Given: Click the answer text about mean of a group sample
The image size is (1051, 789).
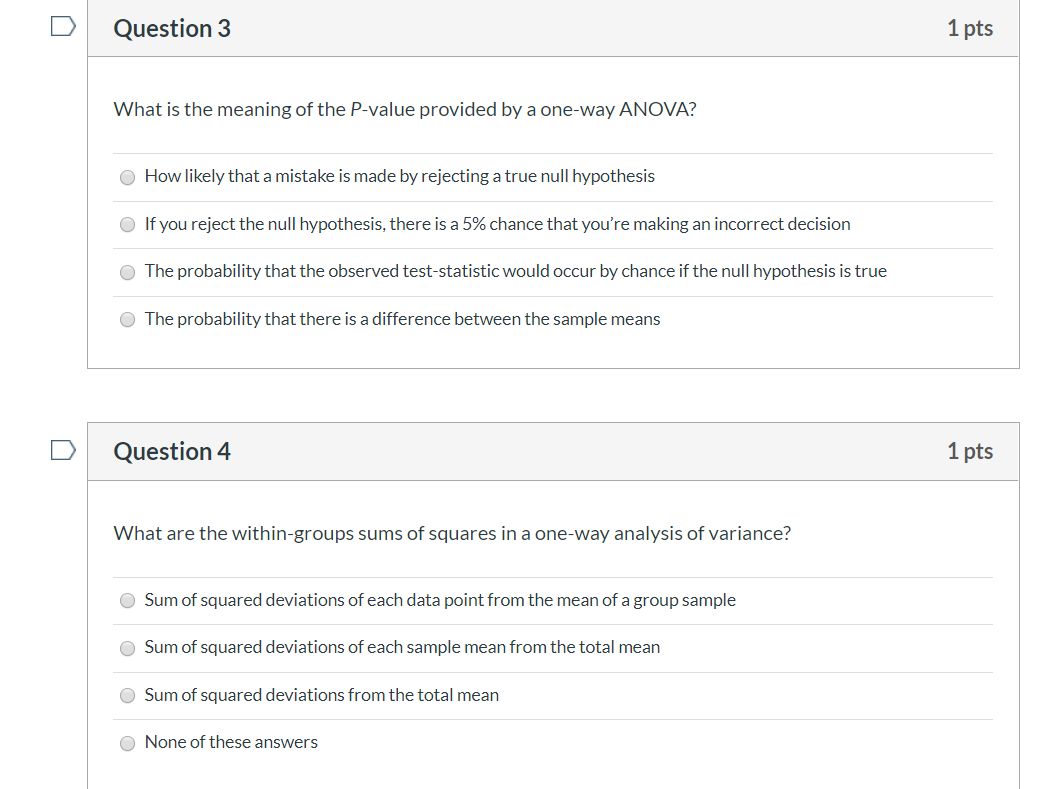Looking at the screenshot, I should [x=440, y=600].
